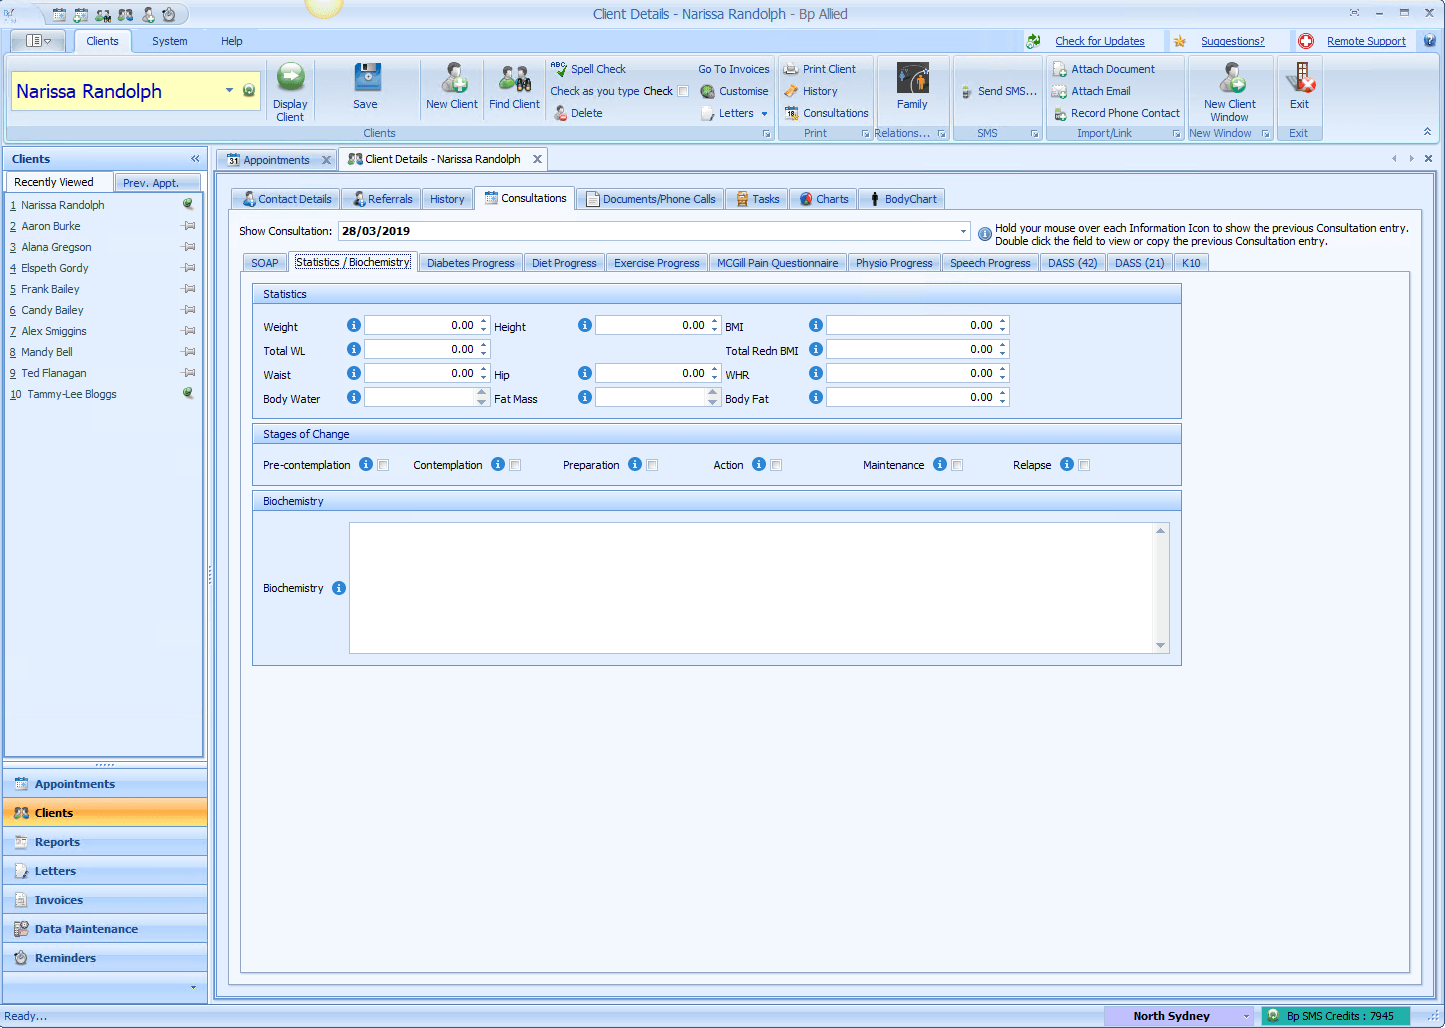
Task: Tick the Relapse checkbox
Action: (x=1085, y=465)
